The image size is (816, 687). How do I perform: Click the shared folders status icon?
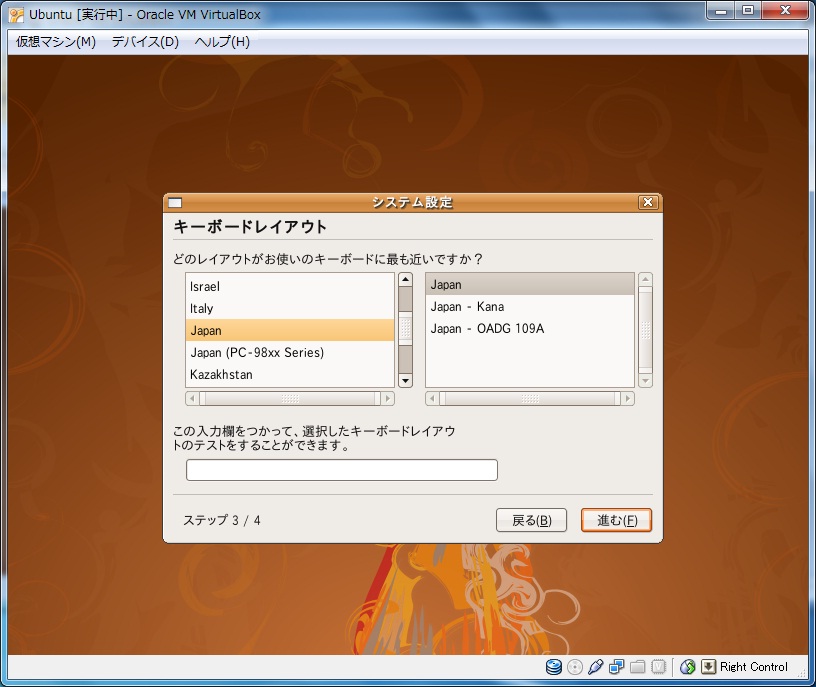pos(638,667)
